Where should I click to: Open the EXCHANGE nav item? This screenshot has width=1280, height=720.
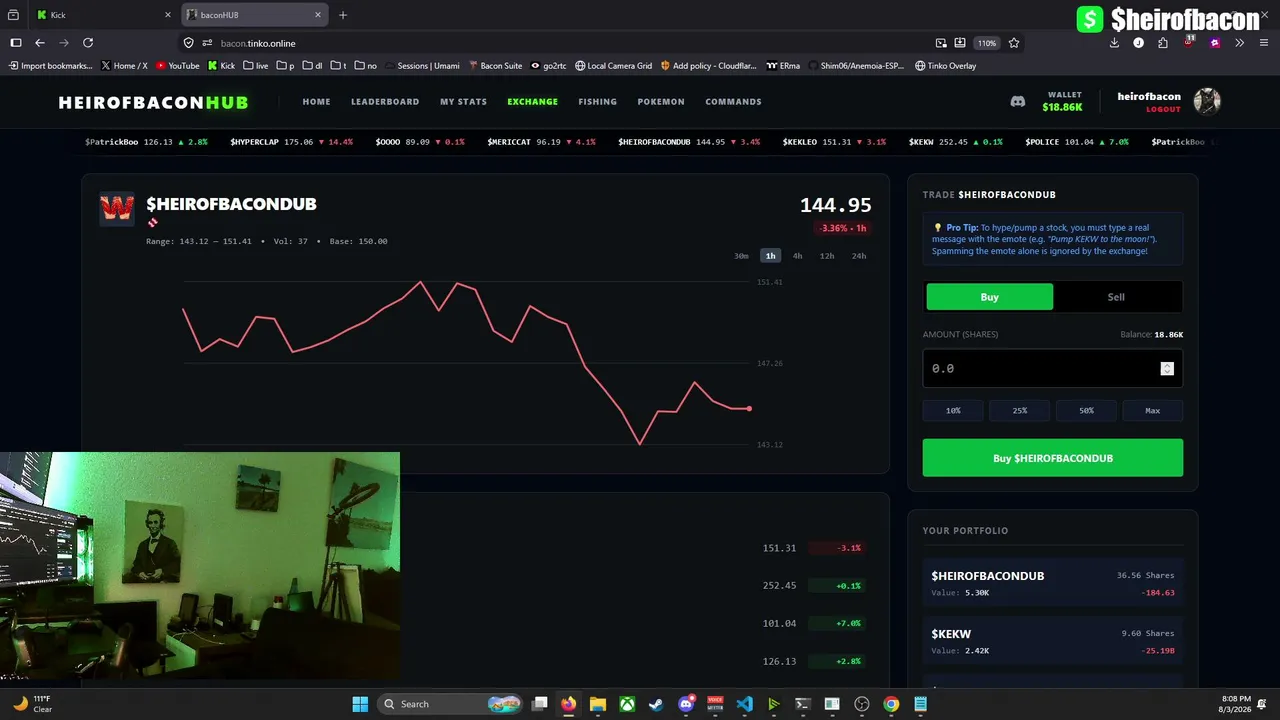tap(532, 102)
